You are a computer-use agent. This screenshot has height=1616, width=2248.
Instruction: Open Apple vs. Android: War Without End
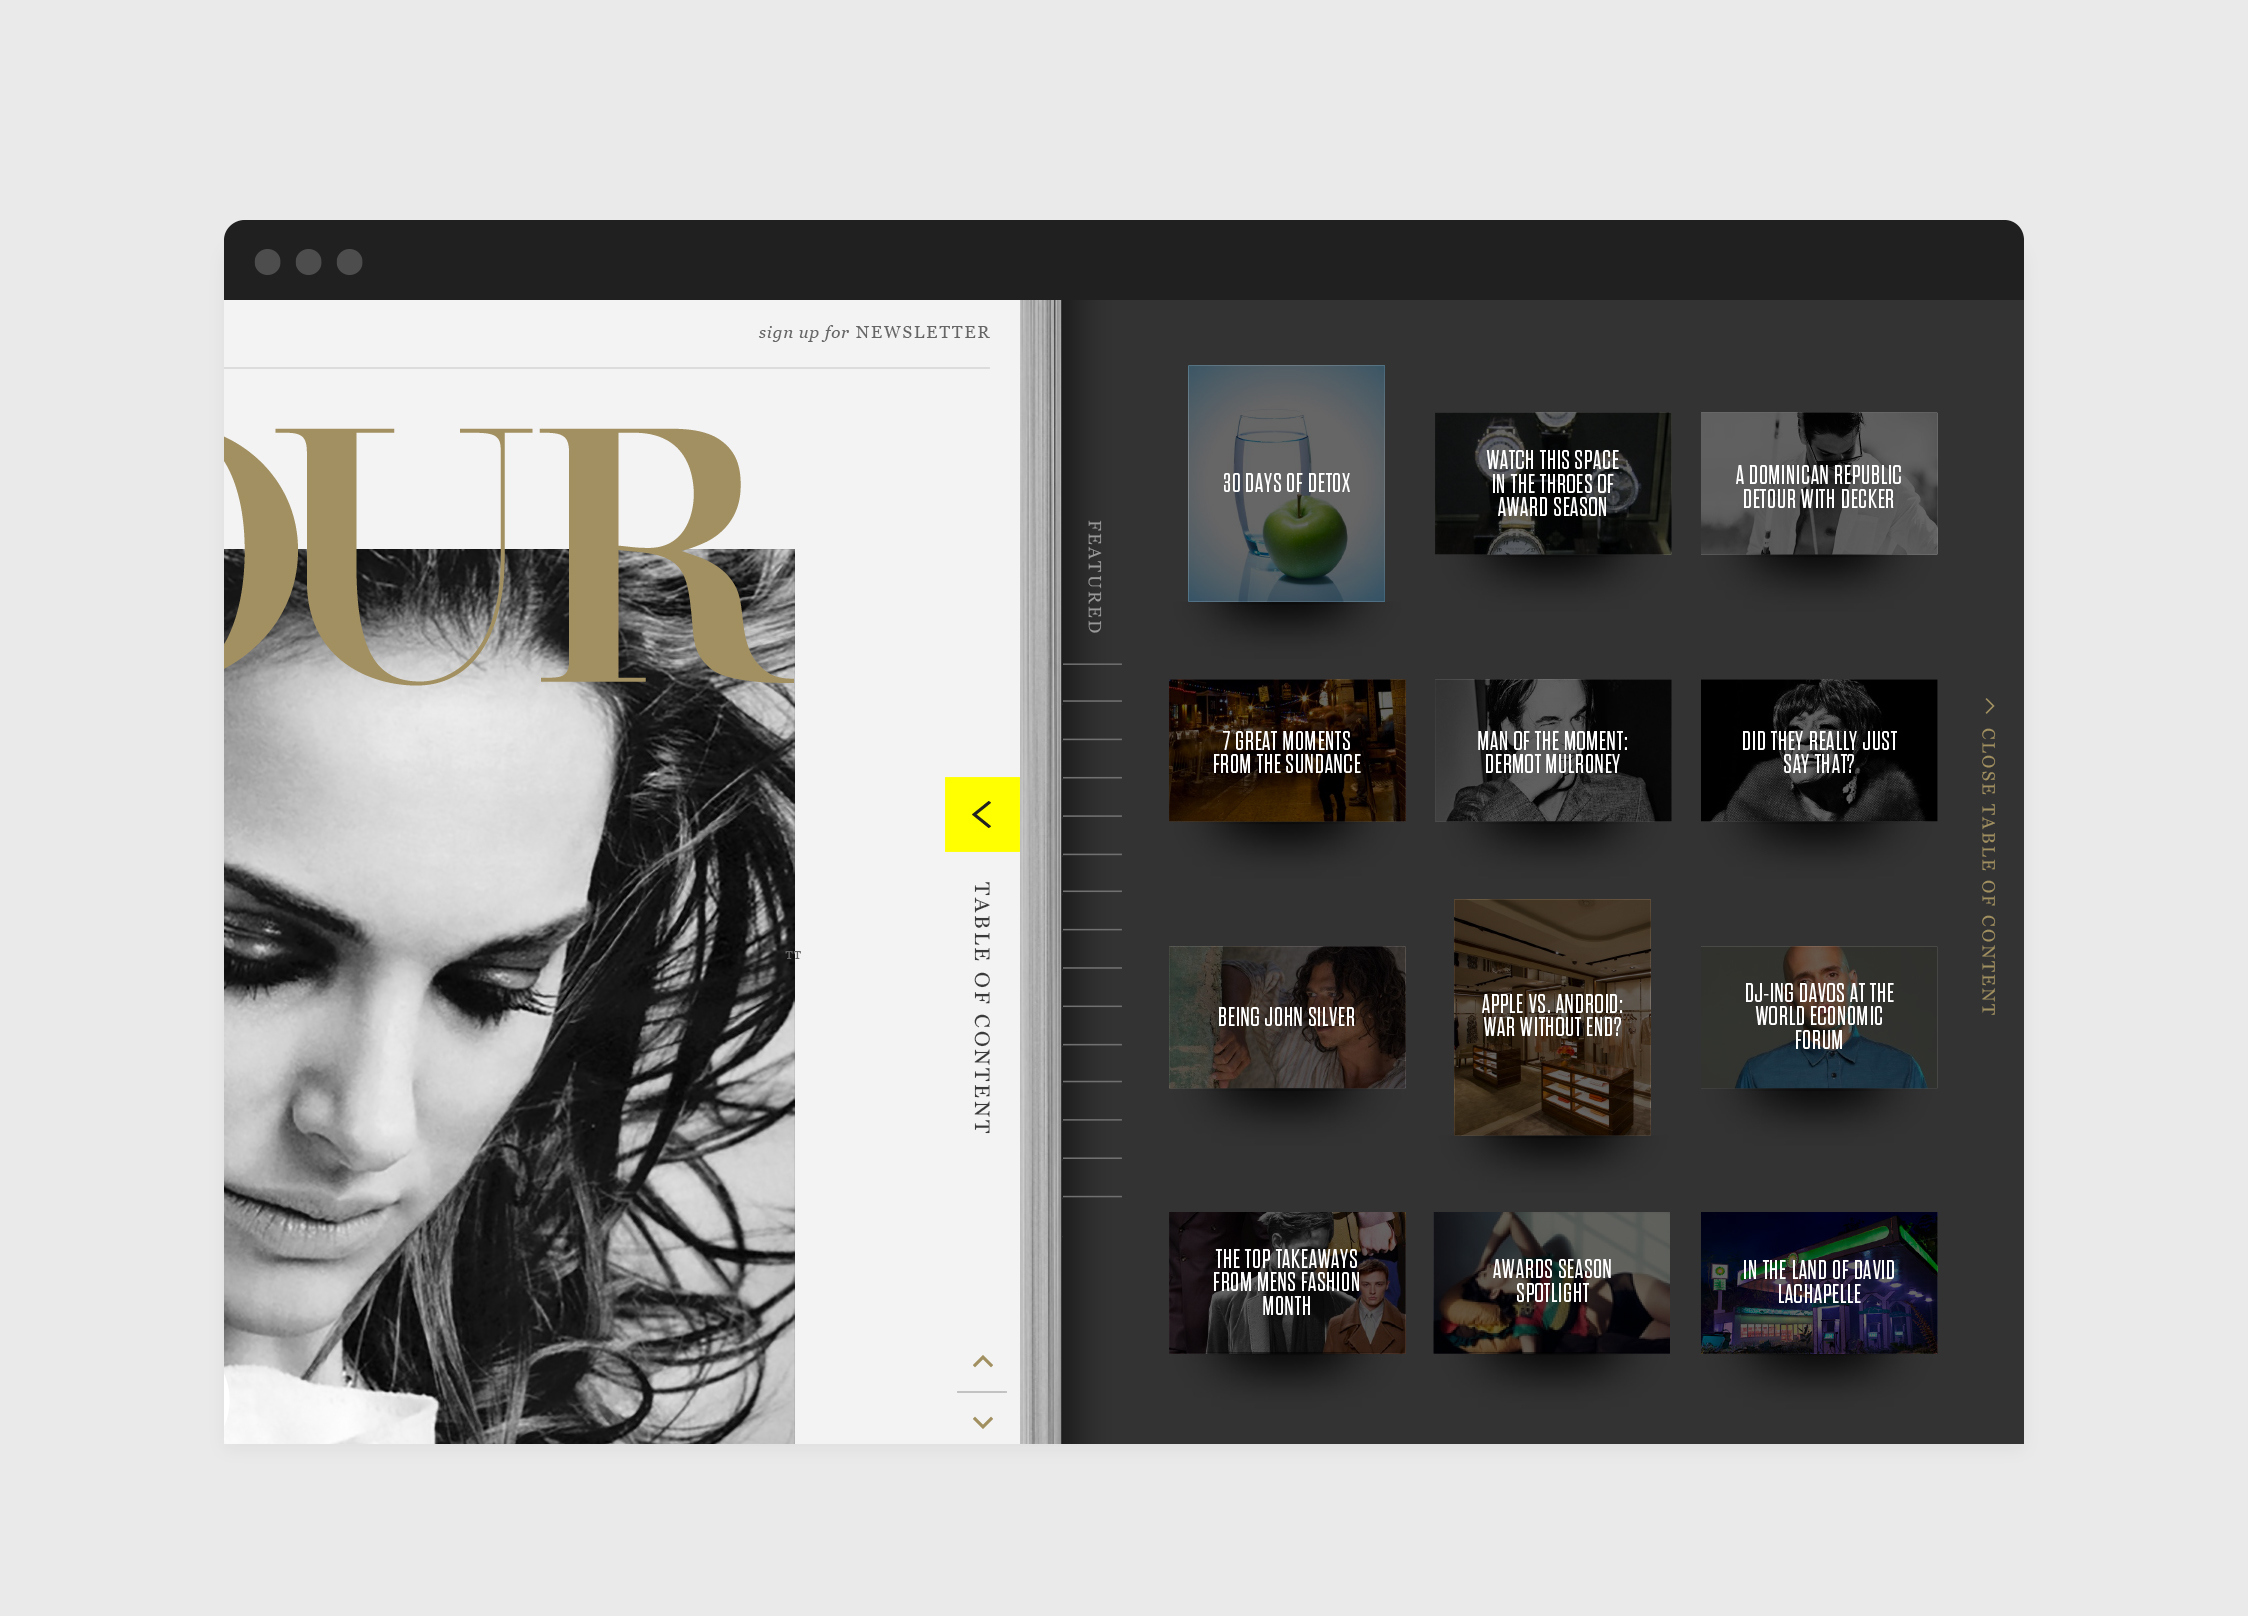1552,1017
